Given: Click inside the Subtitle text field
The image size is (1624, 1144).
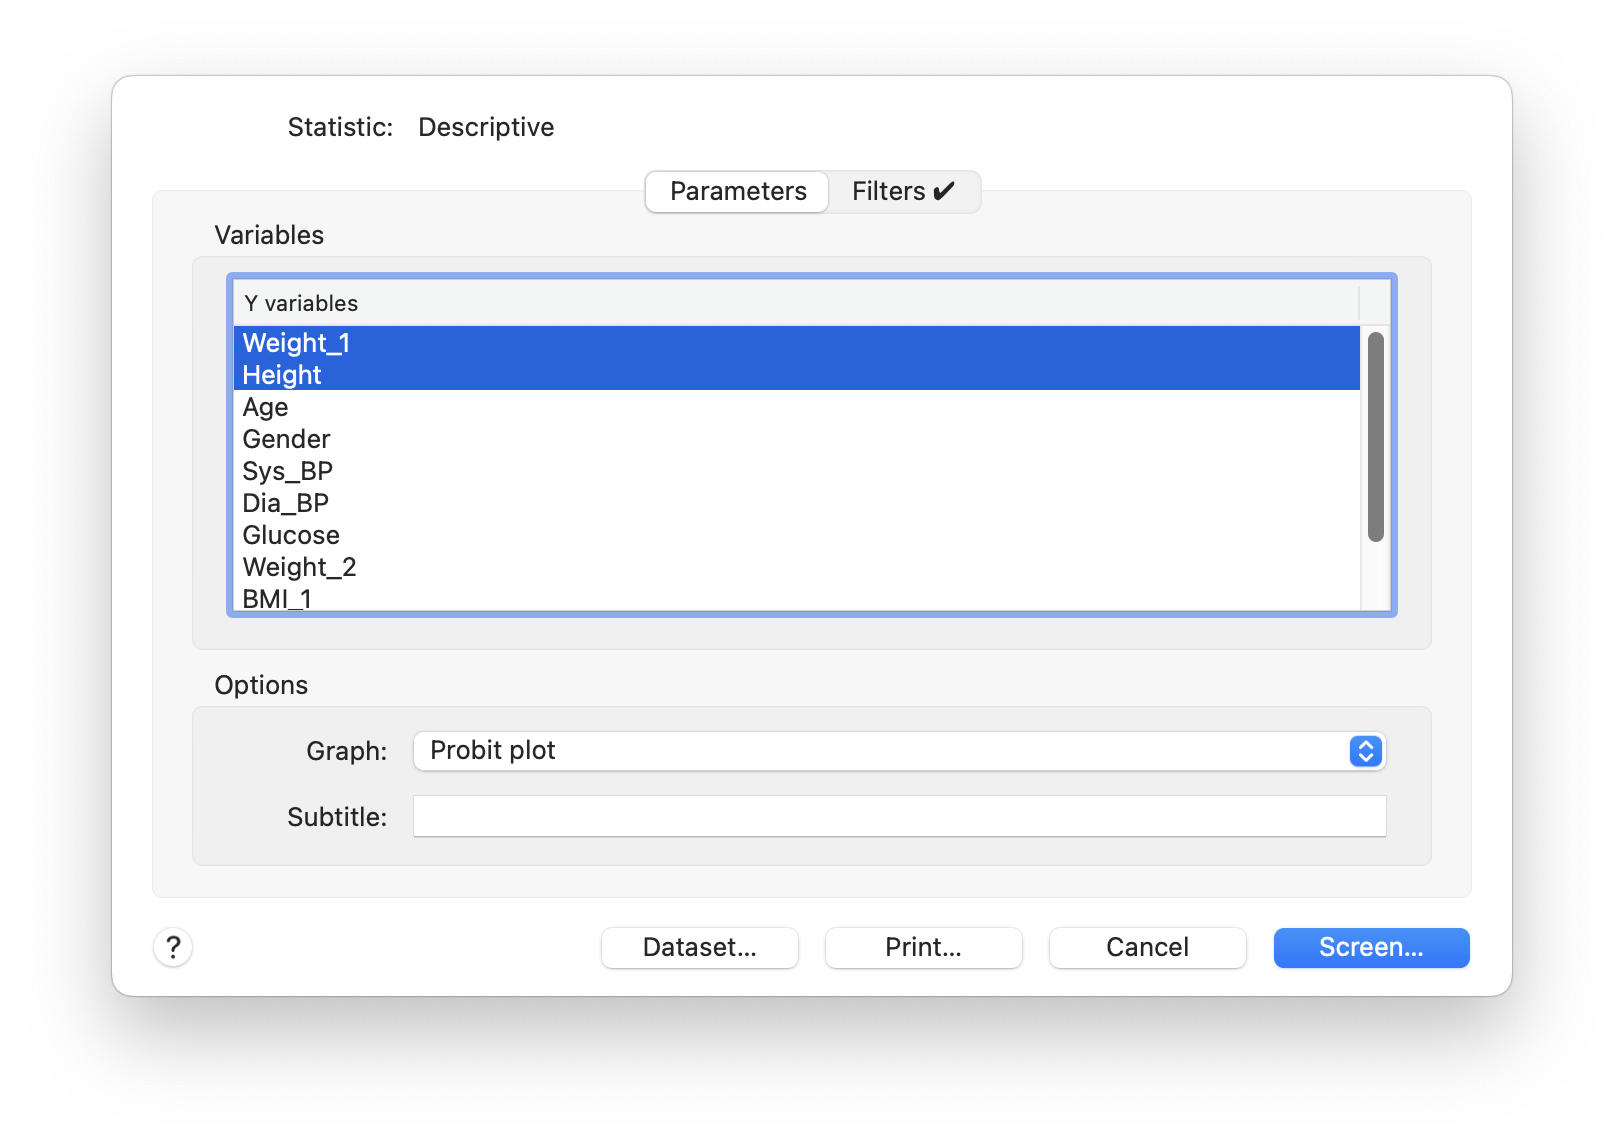Looking at the screenshot, I should tap(898, 816).
